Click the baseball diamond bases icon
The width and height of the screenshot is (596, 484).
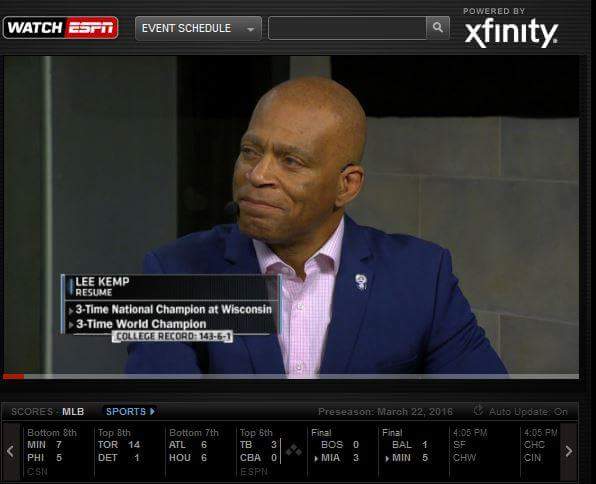(x=293, y=451)
